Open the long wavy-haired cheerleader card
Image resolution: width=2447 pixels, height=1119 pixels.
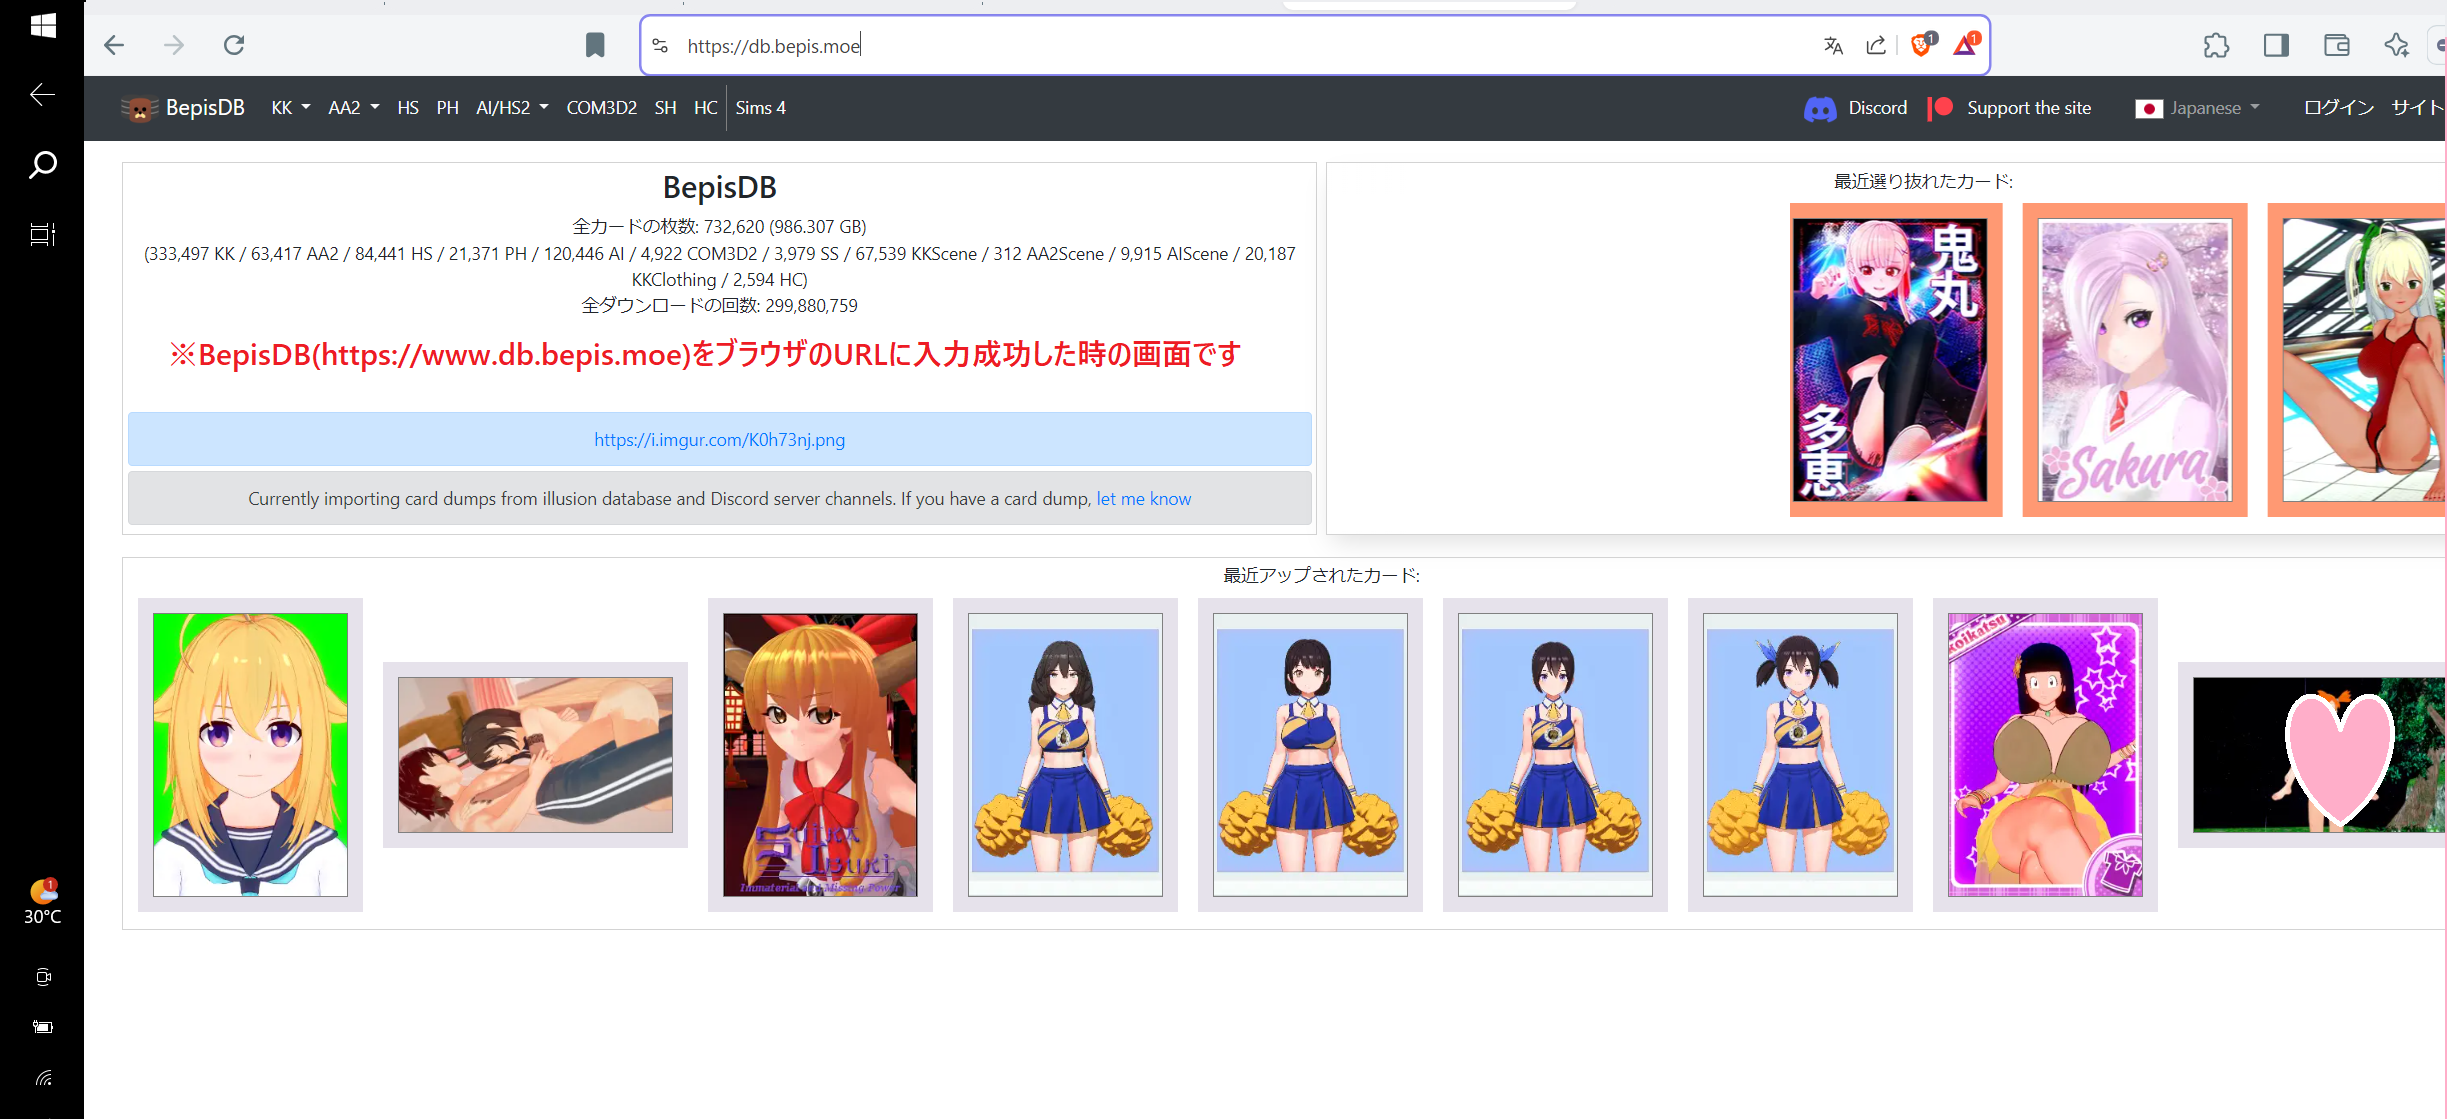(1065, 755)
